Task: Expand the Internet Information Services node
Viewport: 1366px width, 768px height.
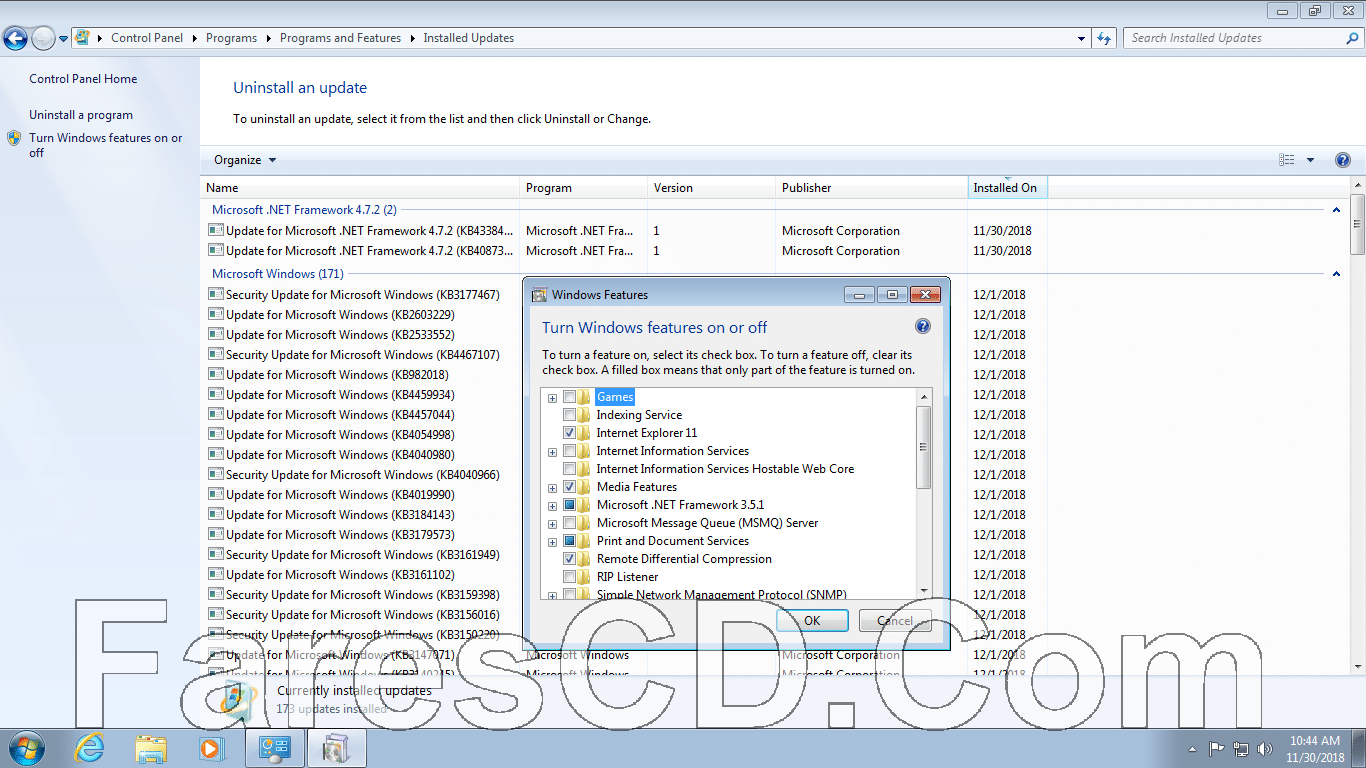Action: pos(552,452)
